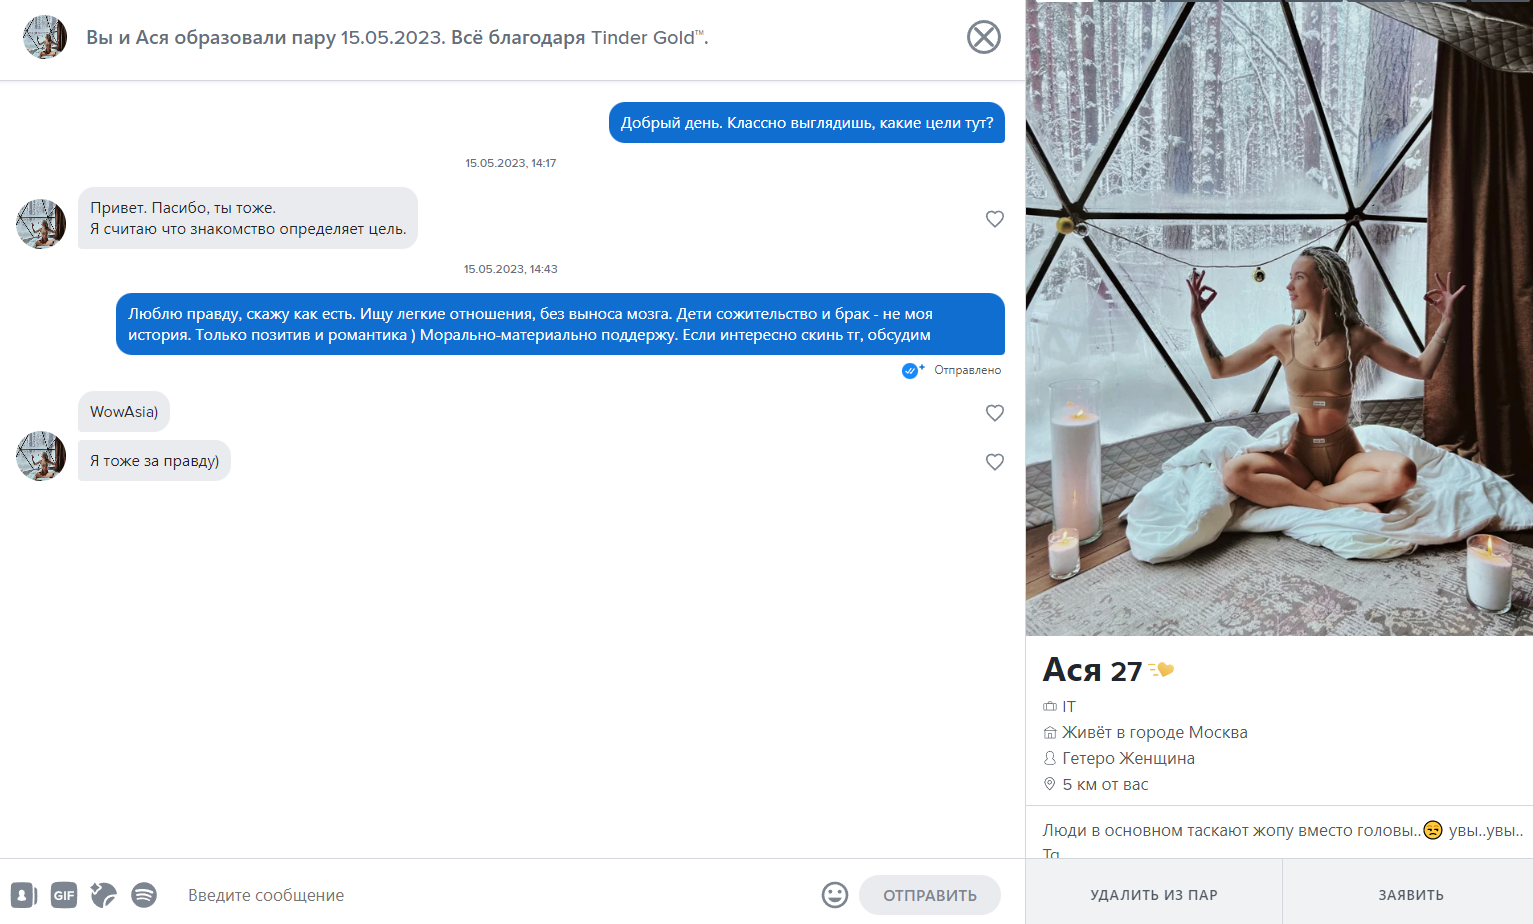Open the sticker icon in message bar
Screen dimensions: 1533x924
click(x=103, y=895)
